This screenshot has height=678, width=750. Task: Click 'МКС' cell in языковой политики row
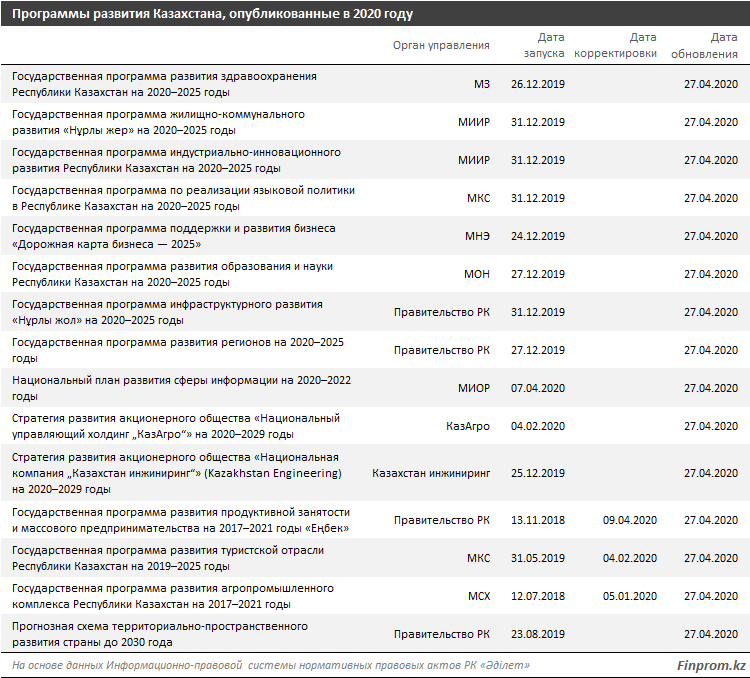coord(478,198)
